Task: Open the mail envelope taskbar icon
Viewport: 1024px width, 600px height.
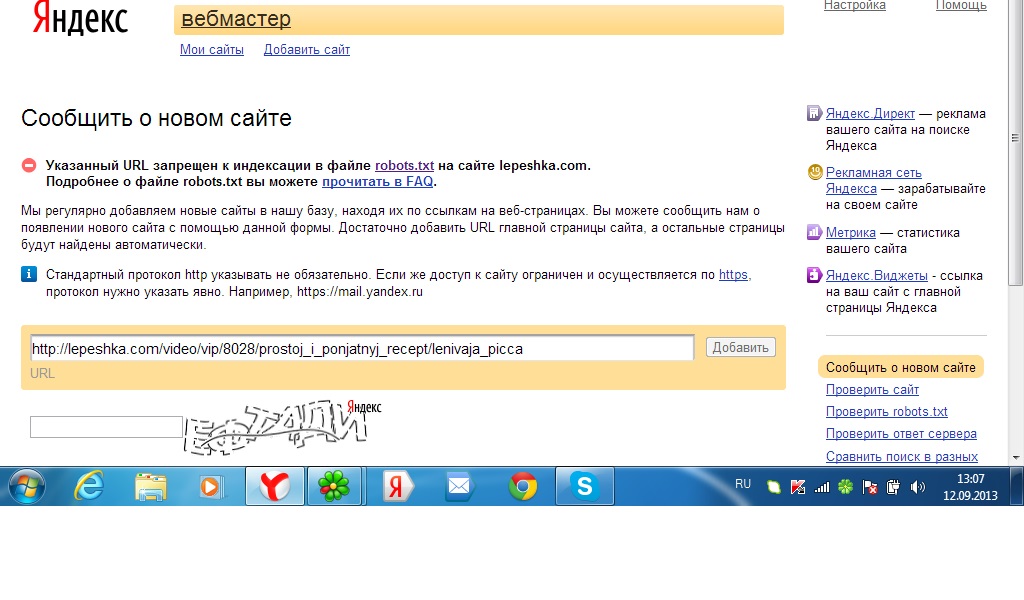Action: 458,486
